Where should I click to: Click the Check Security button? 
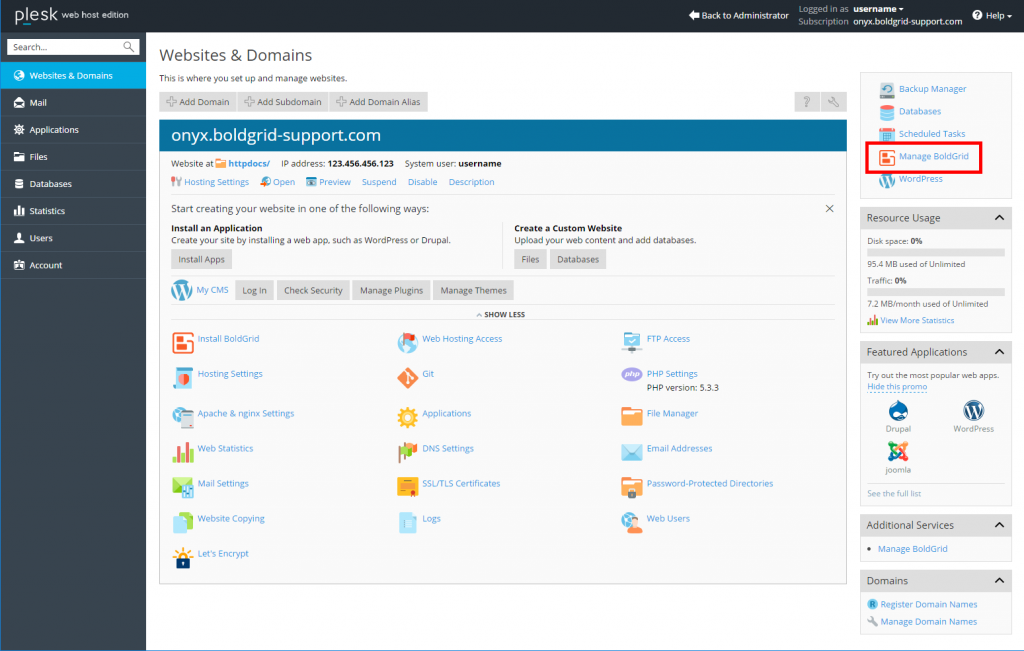click(313, 291)
